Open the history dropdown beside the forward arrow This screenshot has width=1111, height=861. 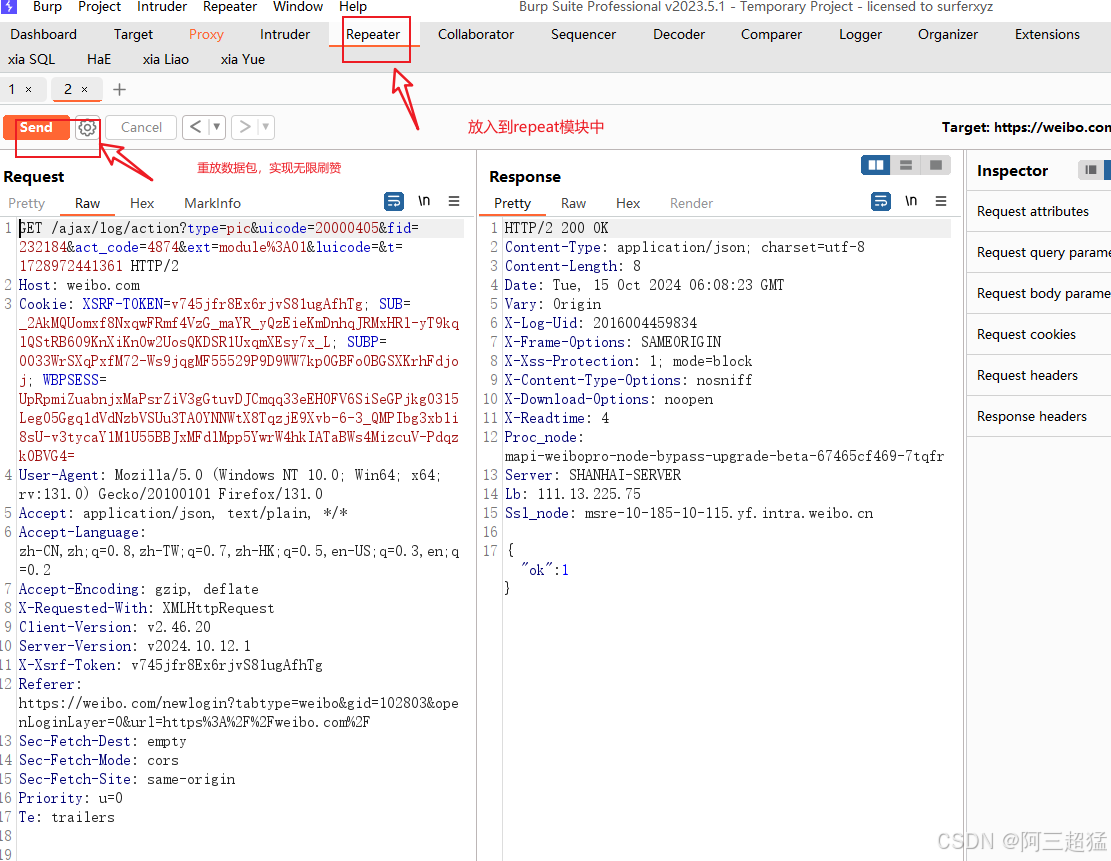tap(266, 127)
